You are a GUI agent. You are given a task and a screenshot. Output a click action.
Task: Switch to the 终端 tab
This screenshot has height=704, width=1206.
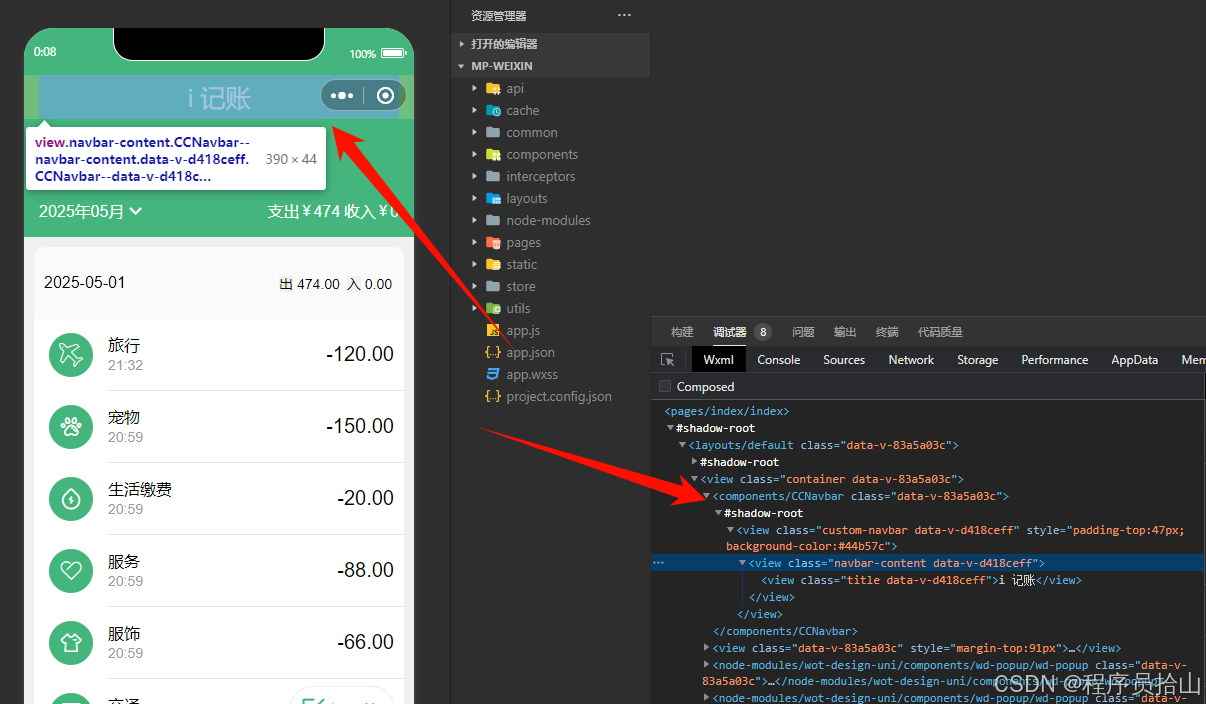(x=887, y=332)
